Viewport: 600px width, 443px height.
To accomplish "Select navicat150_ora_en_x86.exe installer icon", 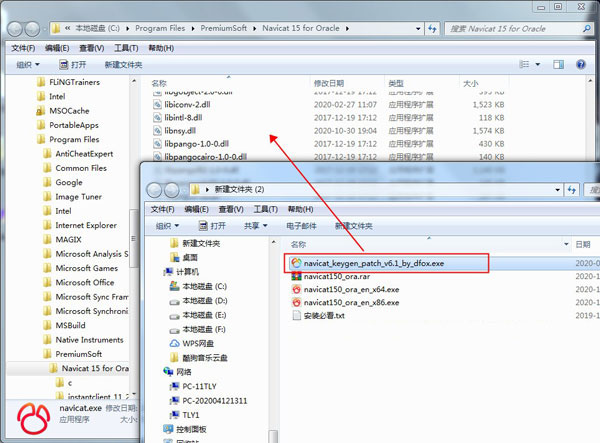I will tap(296, 303).
